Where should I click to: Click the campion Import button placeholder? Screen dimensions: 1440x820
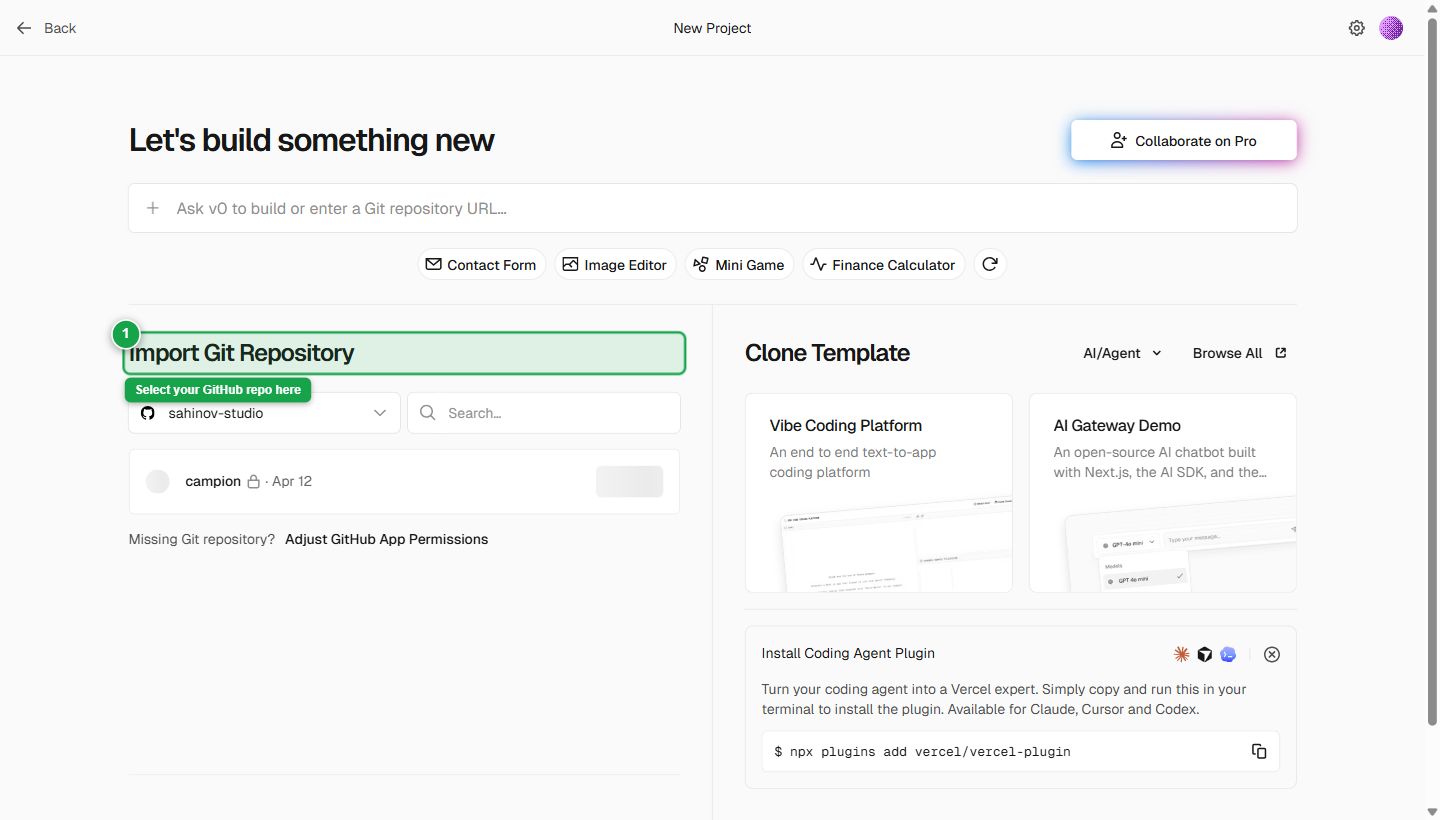click(x=629, y=482)
